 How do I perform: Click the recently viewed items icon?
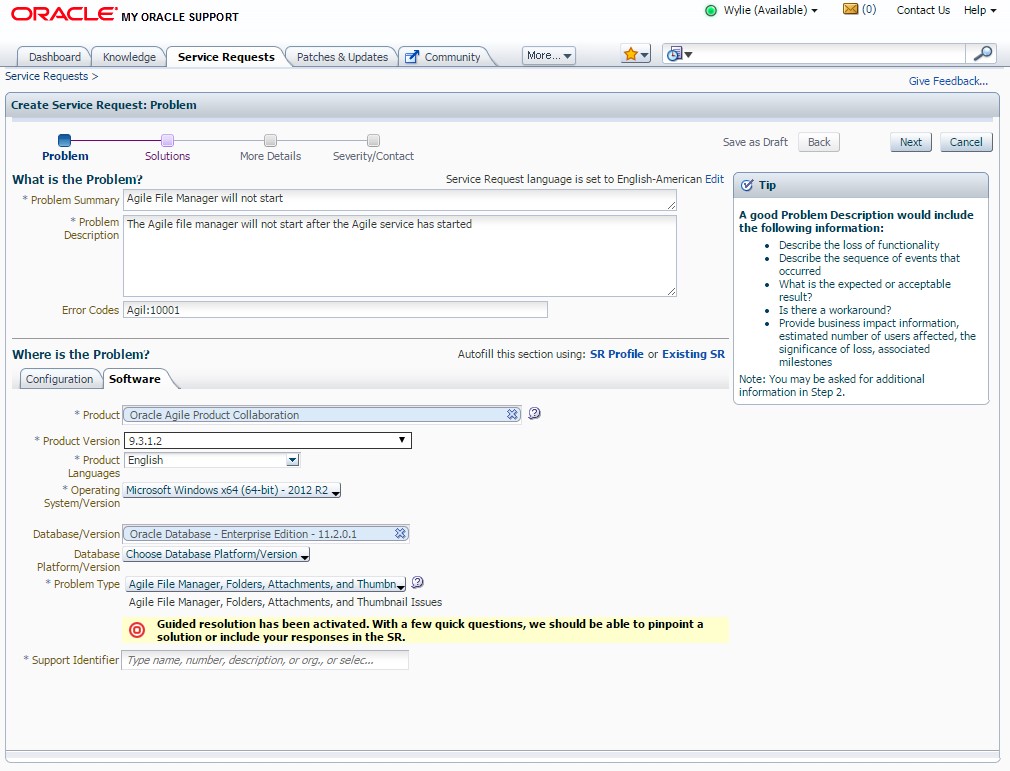pos(673,52)
